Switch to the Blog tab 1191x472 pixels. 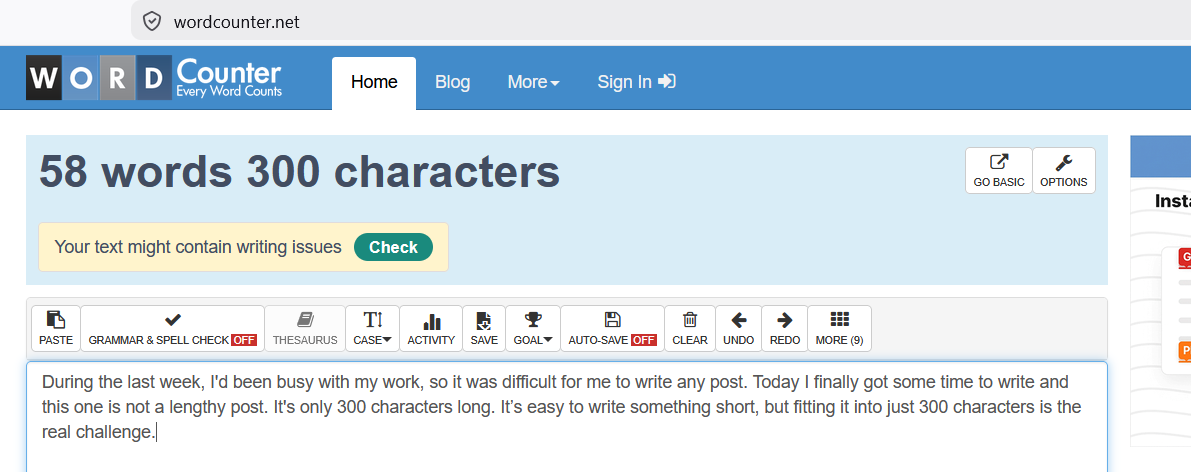(453, 82)
